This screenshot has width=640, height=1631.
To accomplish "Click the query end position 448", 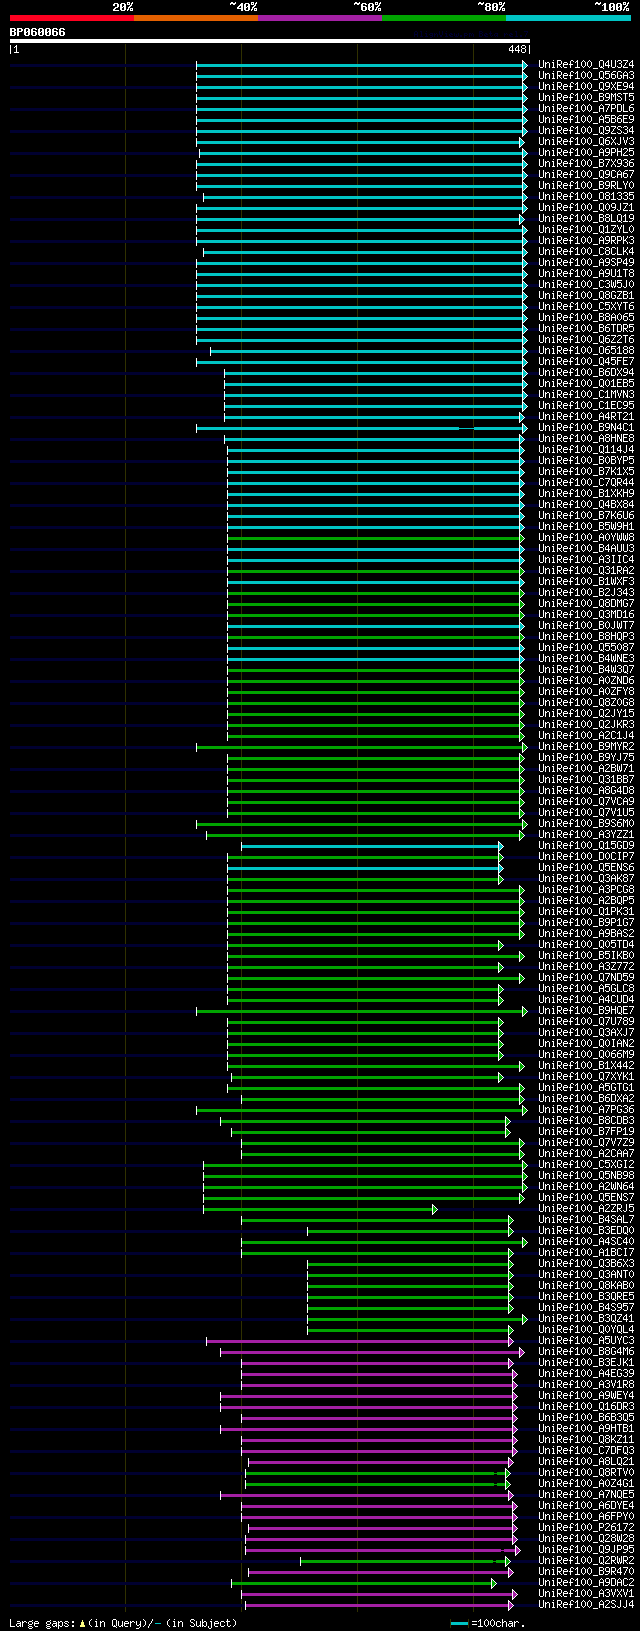I will (x=517, y=49).
